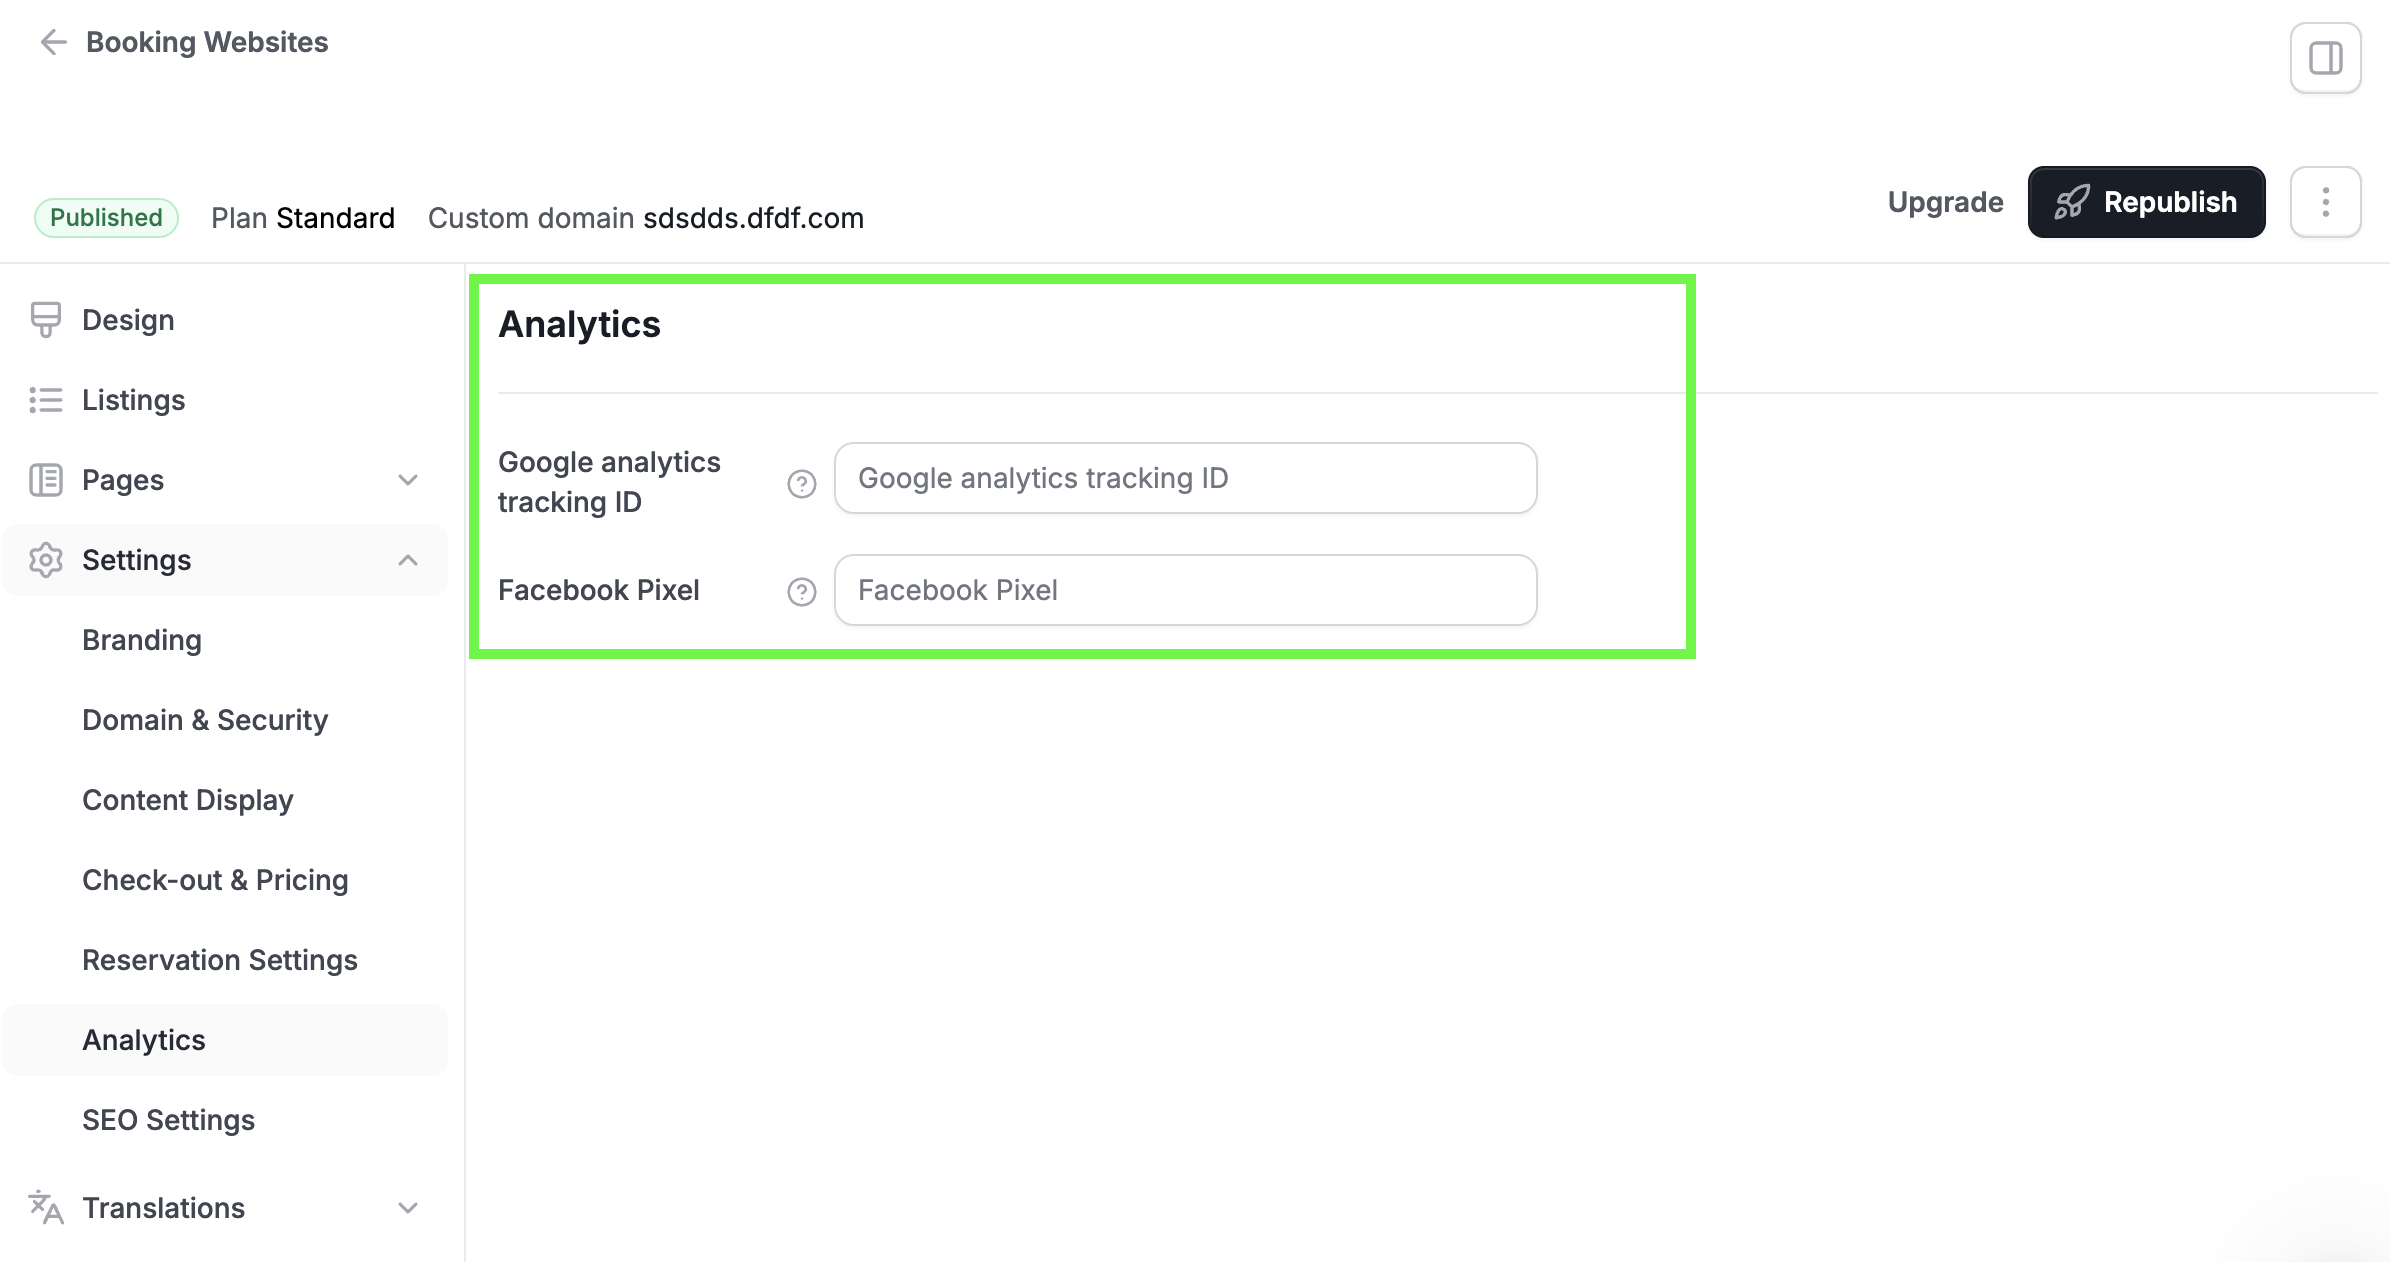Click the Settings gear icon
Screen dimensions: 2390x1262
(x=46, y=560)
